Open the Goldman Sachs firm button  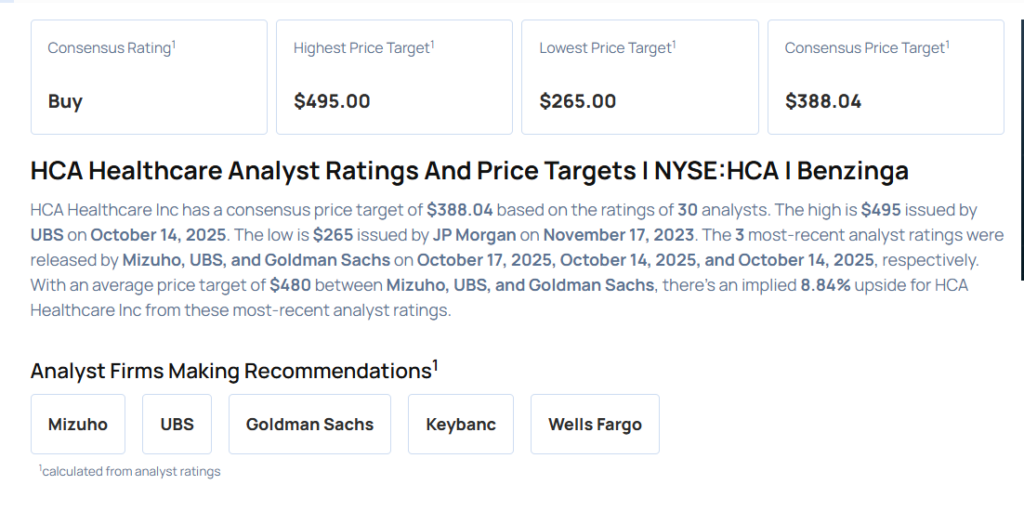(x=309, y=424)
